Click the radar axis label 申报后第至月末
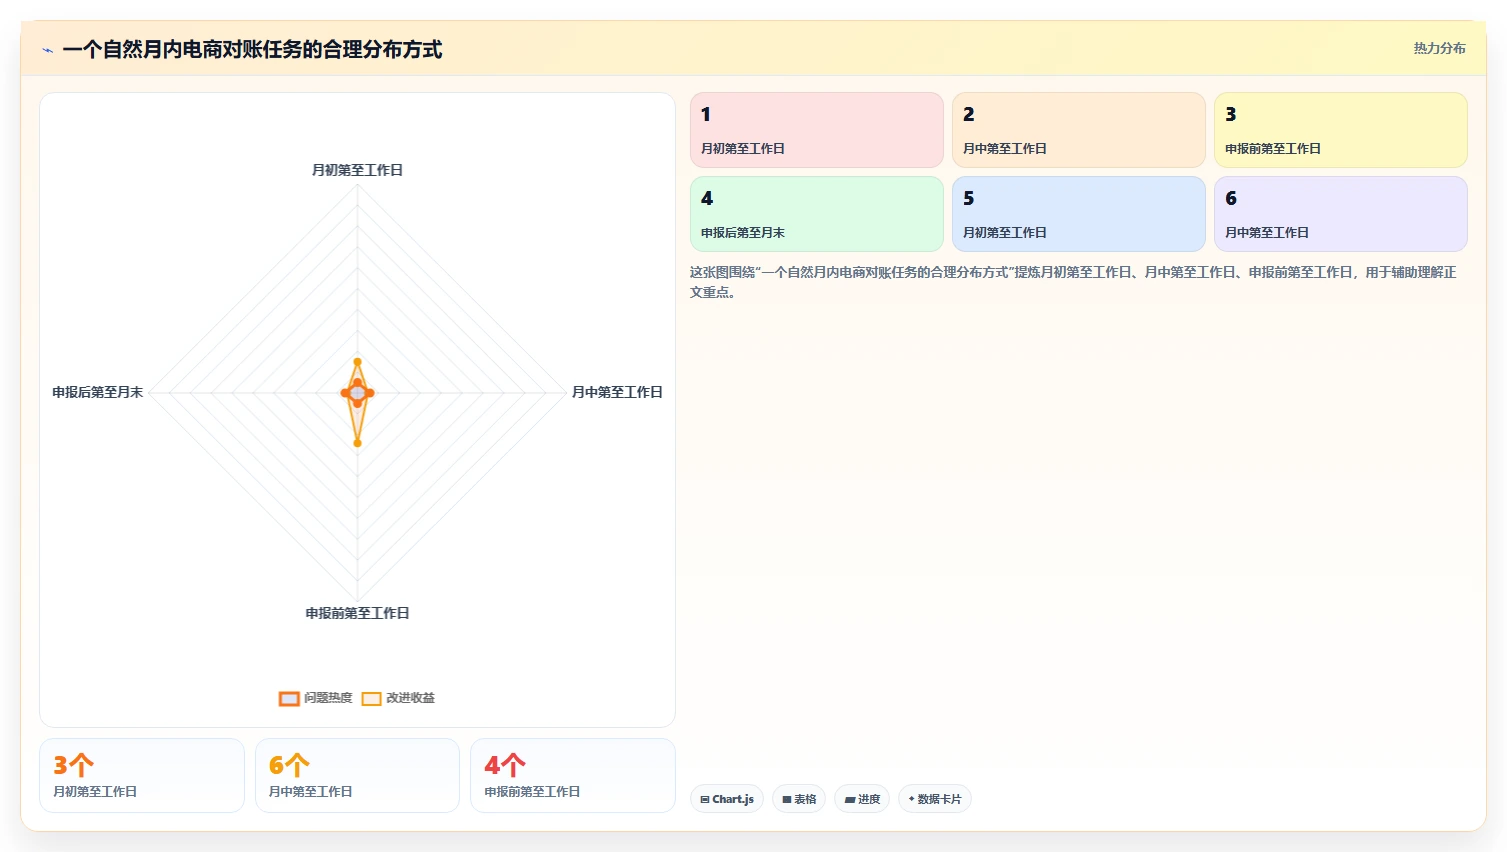The width and height of the screenshot is (1507, 852). [x=98, y=392]
